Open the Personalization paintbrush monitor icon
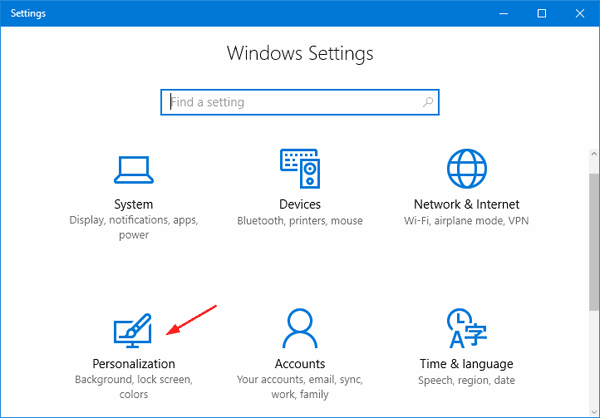This screenshot has width=600, height=418. 133,330
